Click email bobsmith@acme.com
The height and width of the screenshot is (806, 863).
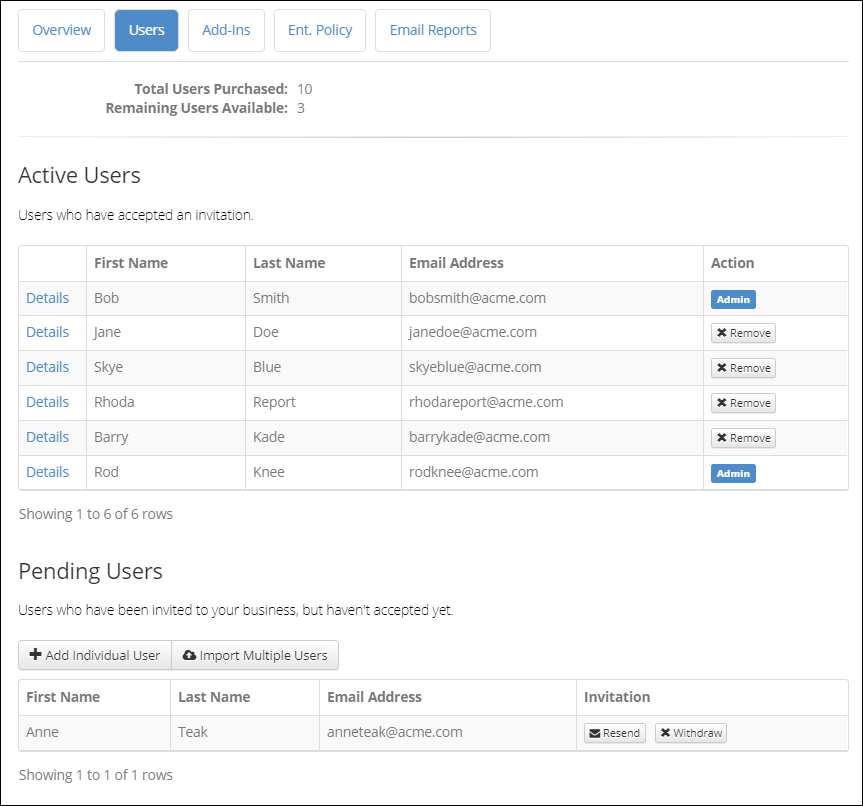tap(477, 298)
